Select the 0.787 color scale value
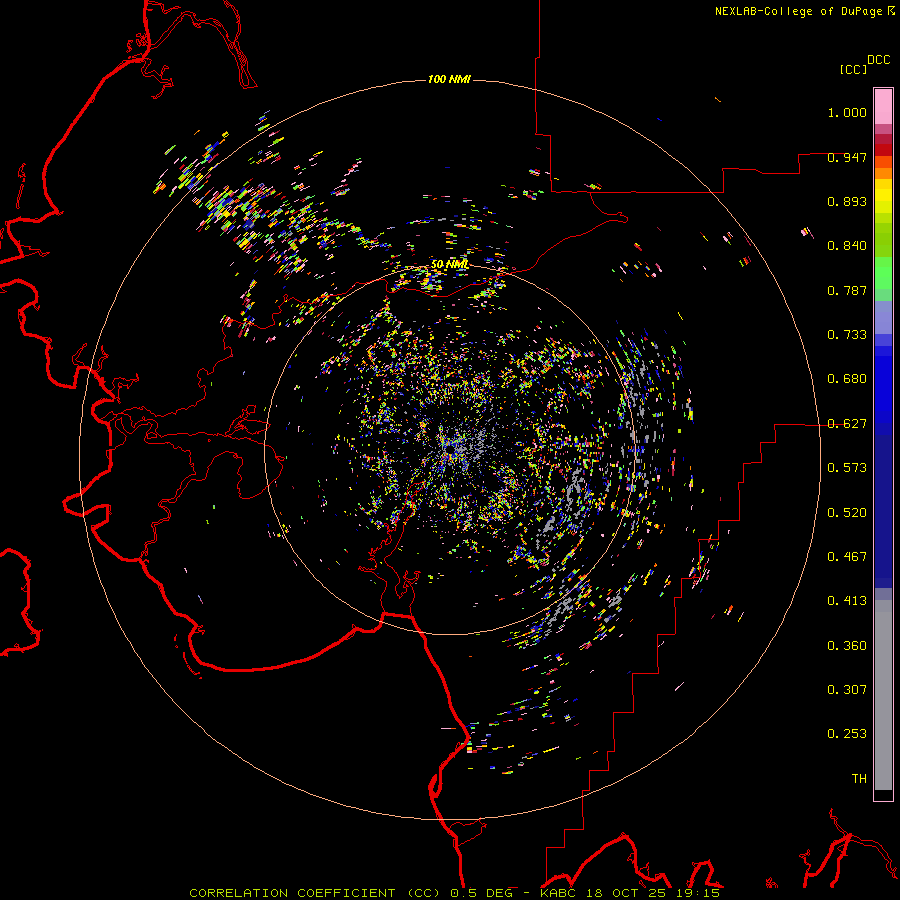 point(847,290)
